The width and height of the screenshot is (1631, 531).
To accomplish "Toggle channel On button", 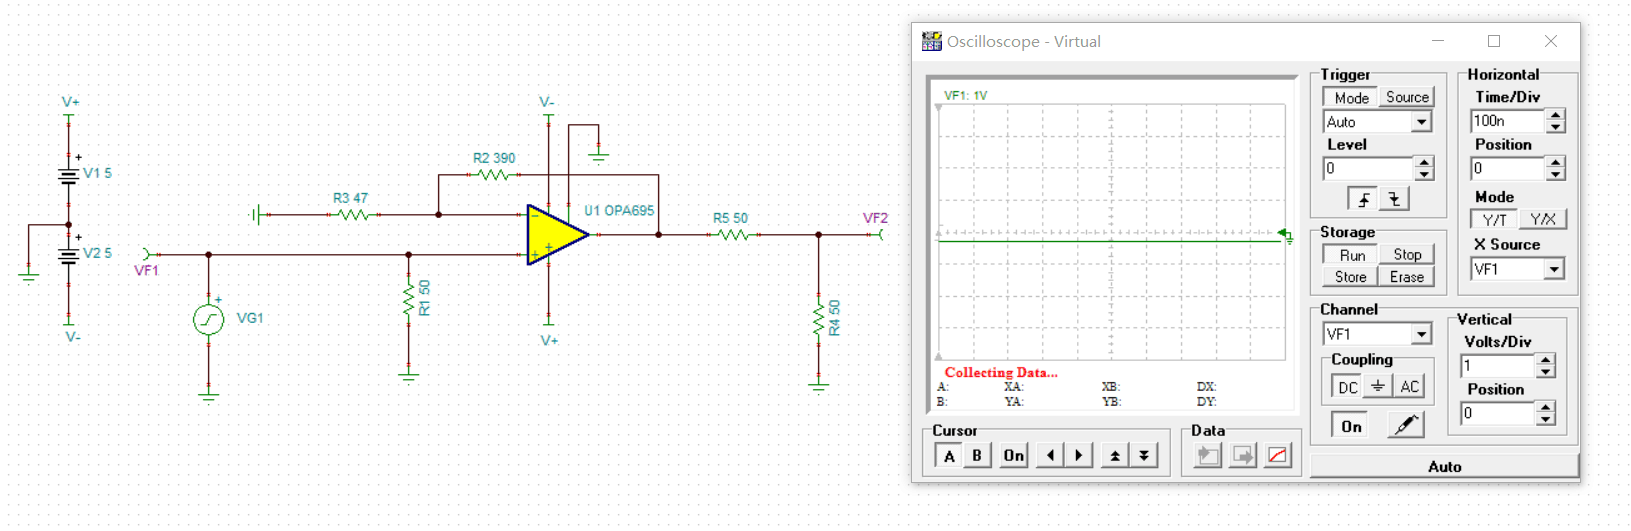I will tap(1351, 426).
